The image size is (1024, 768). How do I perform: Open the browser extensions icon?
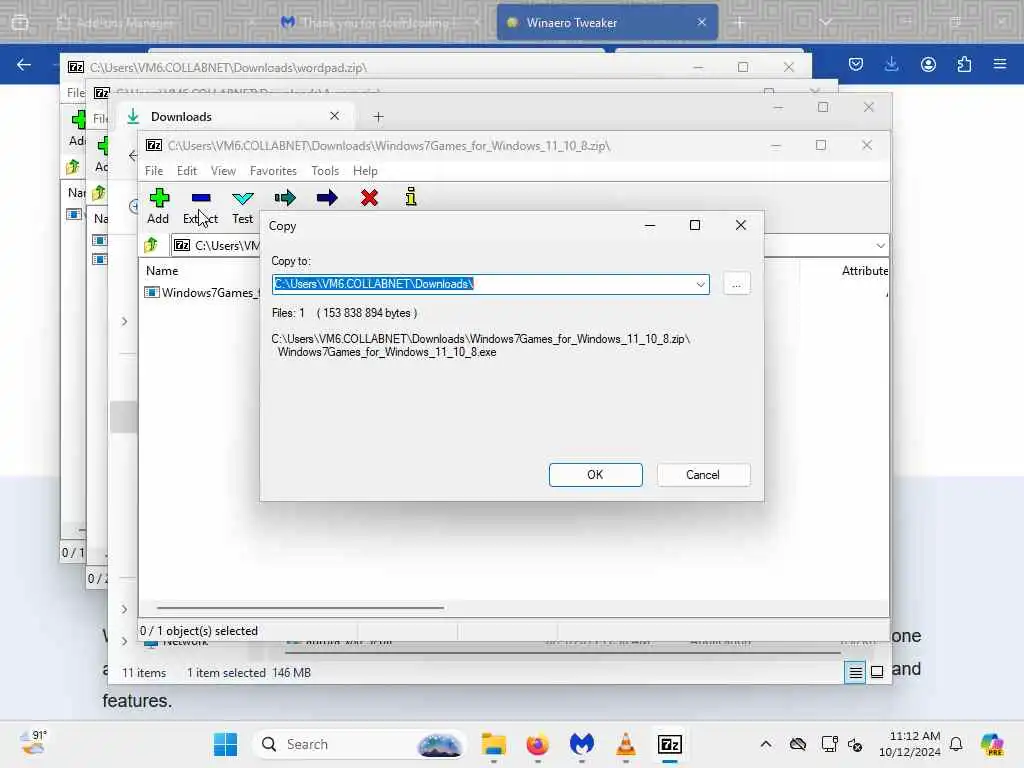pos(964,64)
